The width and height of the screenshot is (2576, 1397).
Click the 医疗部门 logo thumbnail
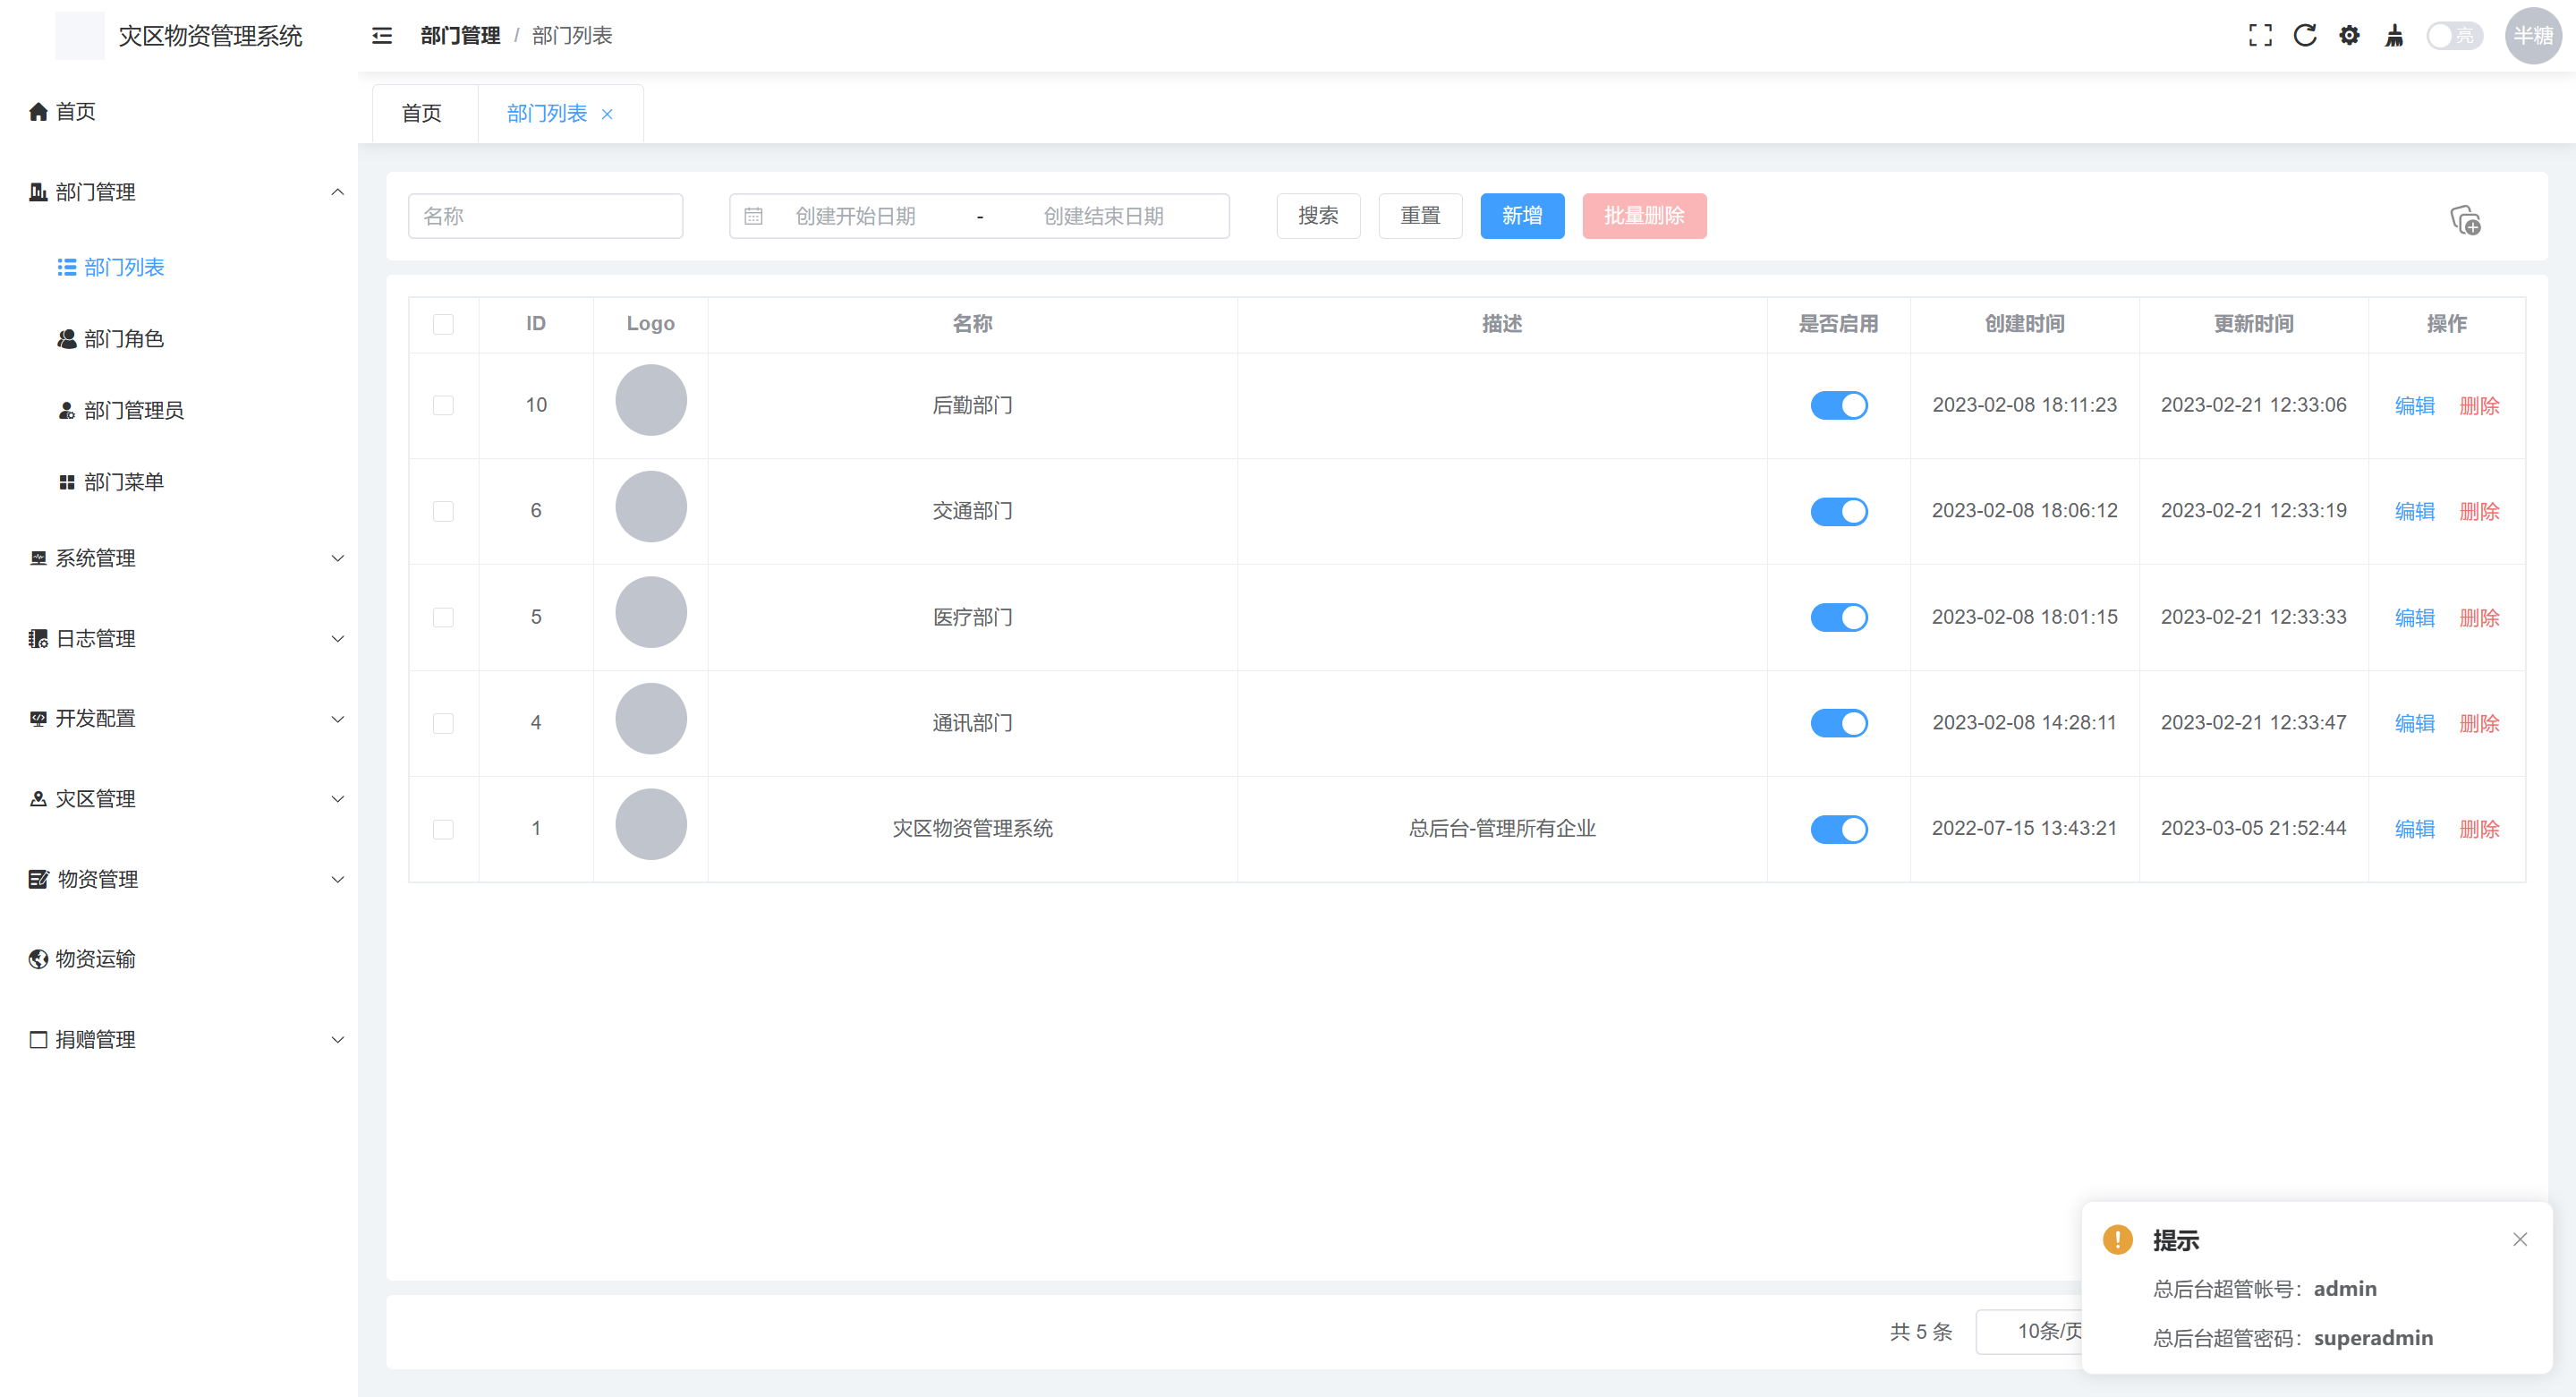pos(651,612)
